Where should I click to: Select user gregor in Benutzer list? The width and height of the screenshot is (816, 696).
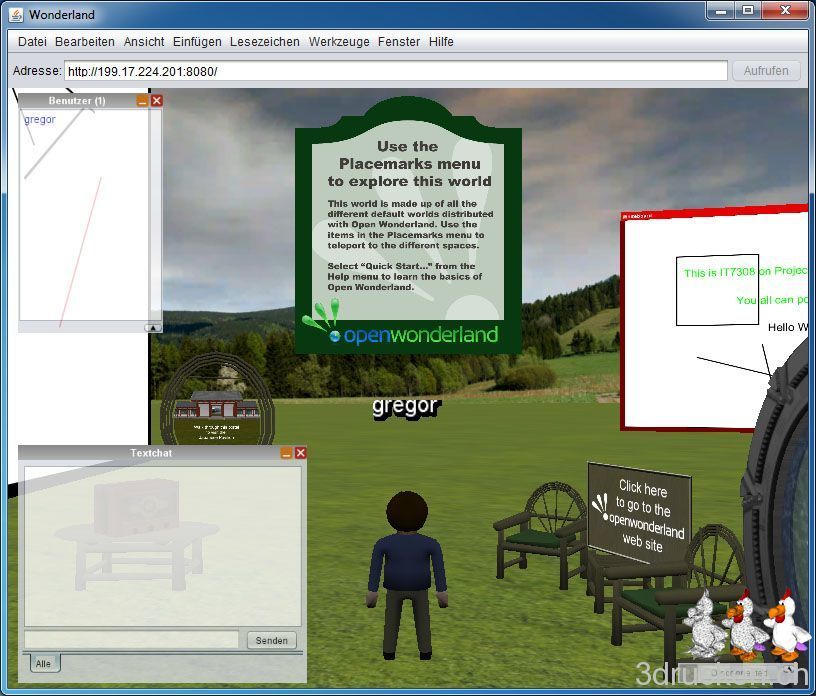coord(40,119)
